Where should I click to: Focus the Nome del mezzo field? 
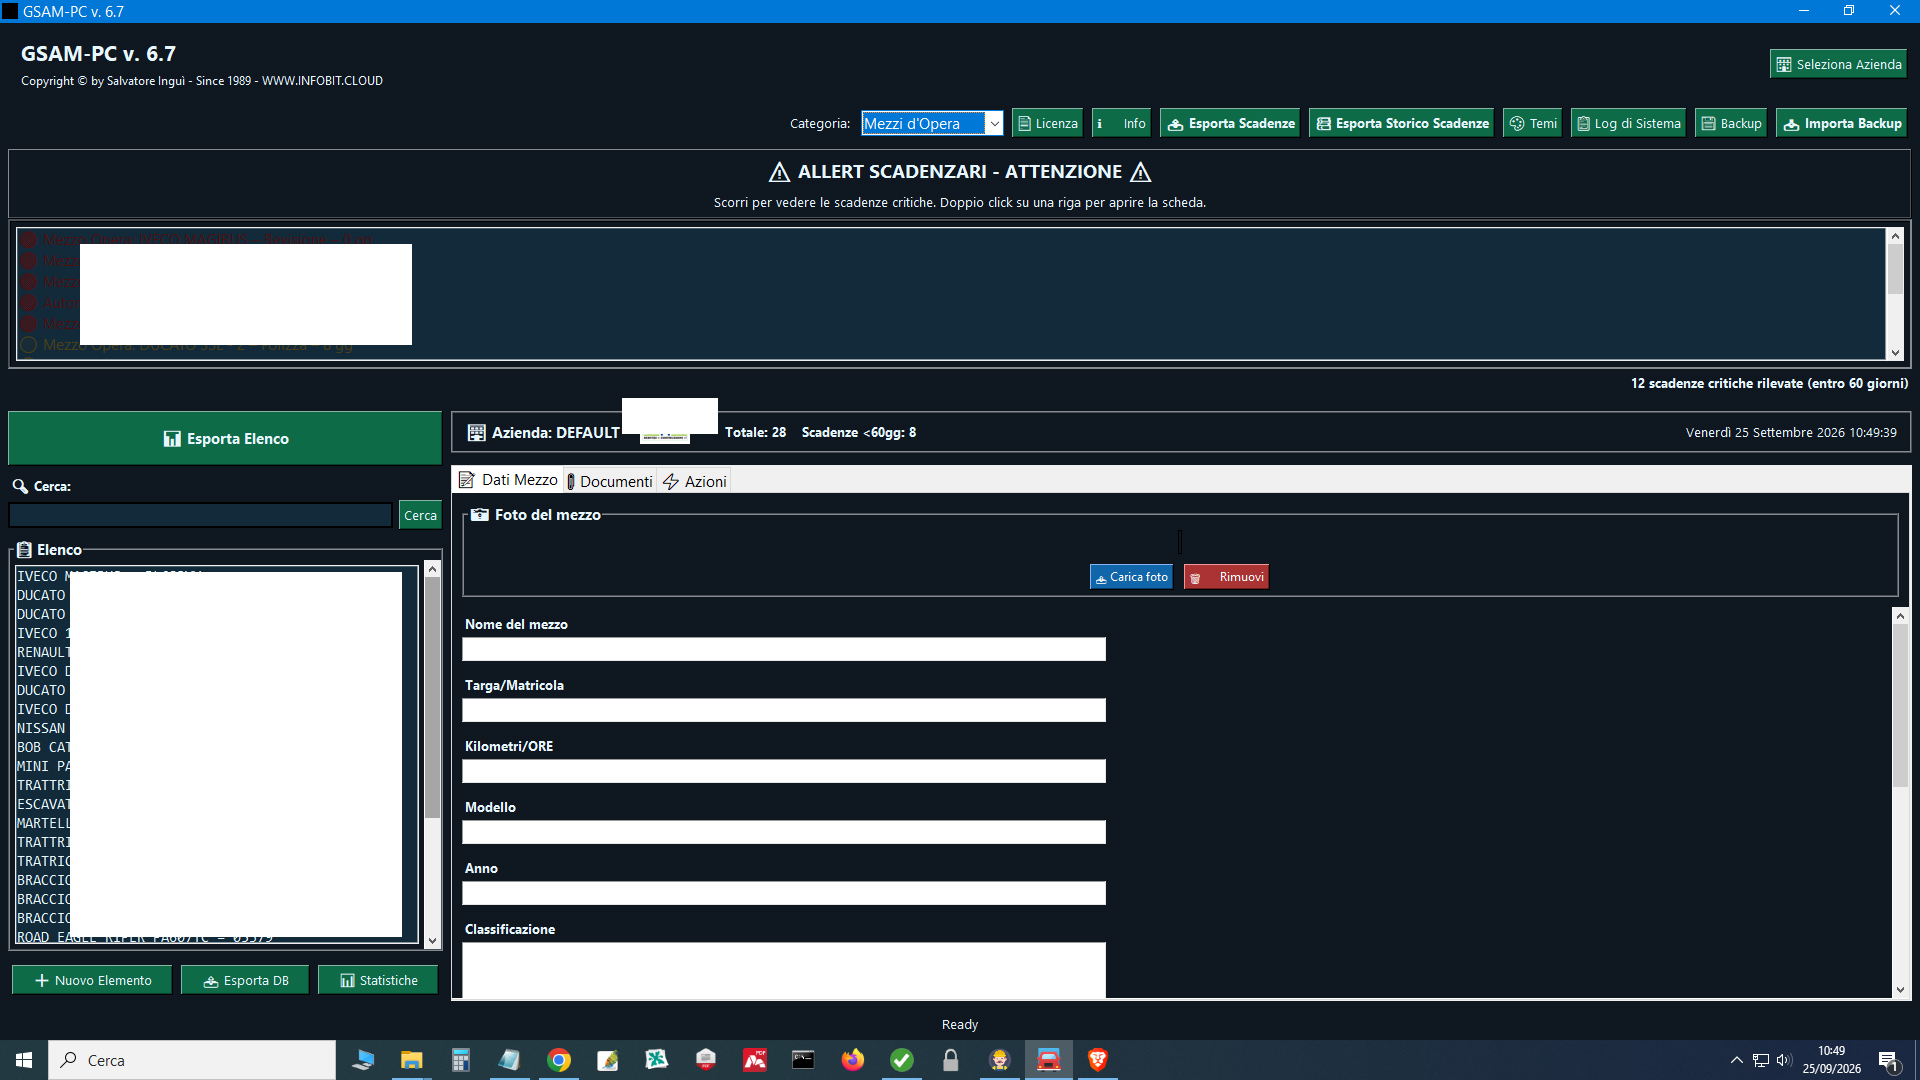tap(784, 649)
